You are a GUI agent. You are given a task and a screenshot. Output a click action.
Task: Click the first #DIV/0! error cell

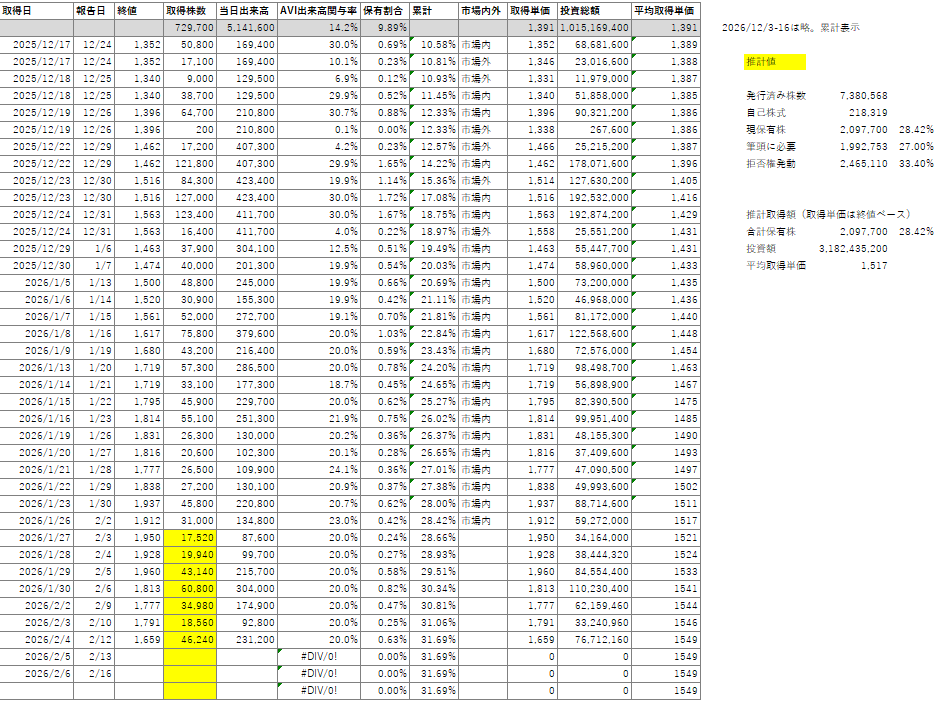coord(319,656)
